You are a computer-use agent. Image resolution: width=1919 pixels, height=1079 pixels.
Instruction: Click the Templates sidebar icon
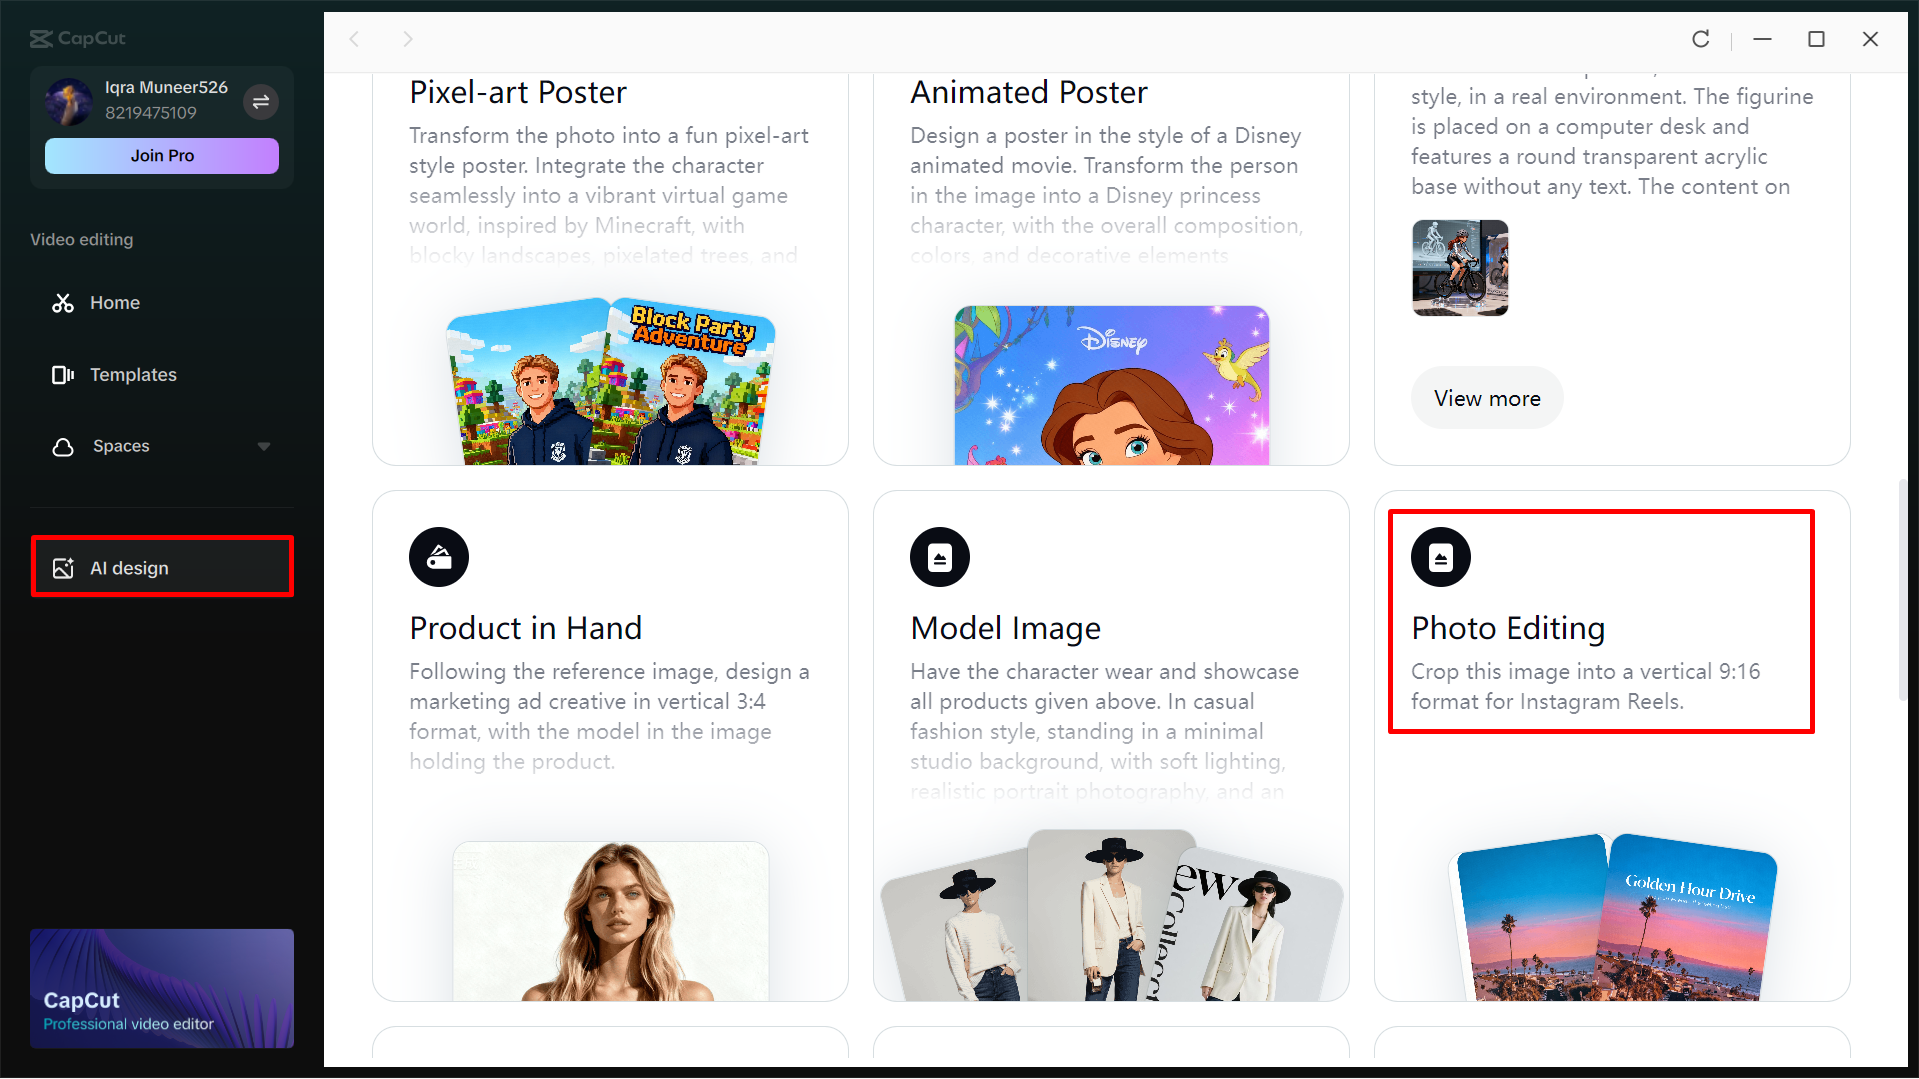click(x=63, y=375)
